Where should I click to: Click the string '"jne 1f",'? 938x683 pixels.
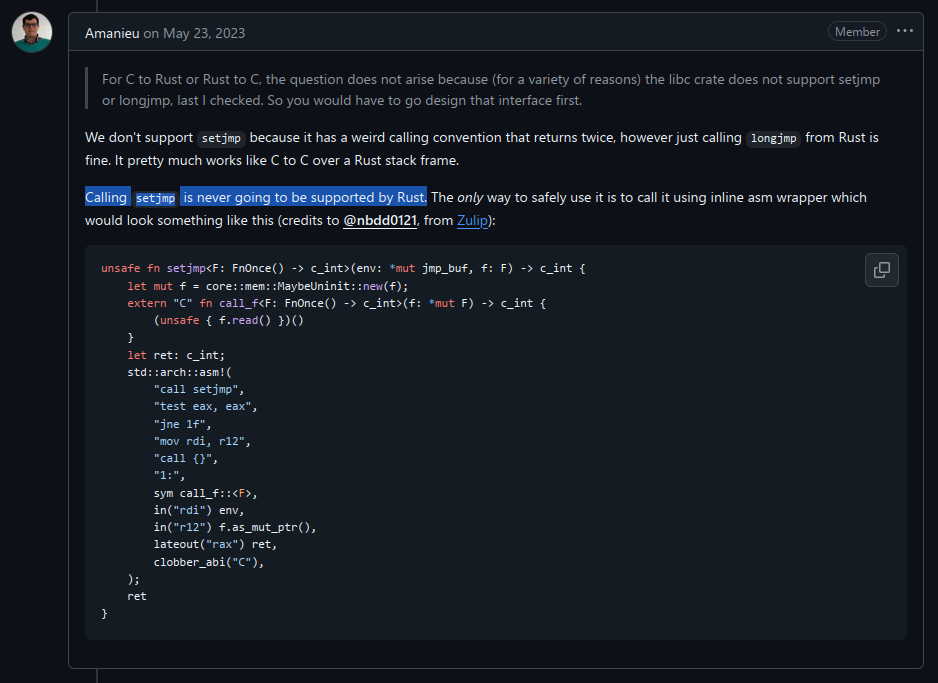(182, 424)
